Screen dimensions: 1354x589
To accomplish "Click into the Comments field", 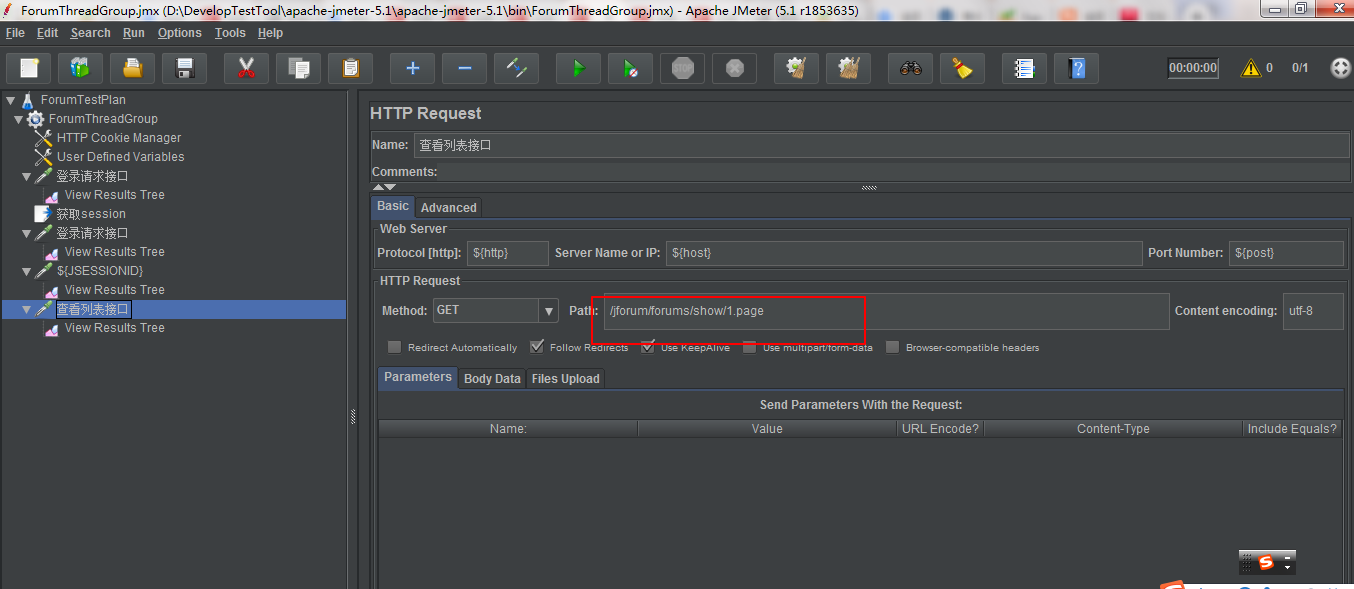I will (x=895, y=172).
